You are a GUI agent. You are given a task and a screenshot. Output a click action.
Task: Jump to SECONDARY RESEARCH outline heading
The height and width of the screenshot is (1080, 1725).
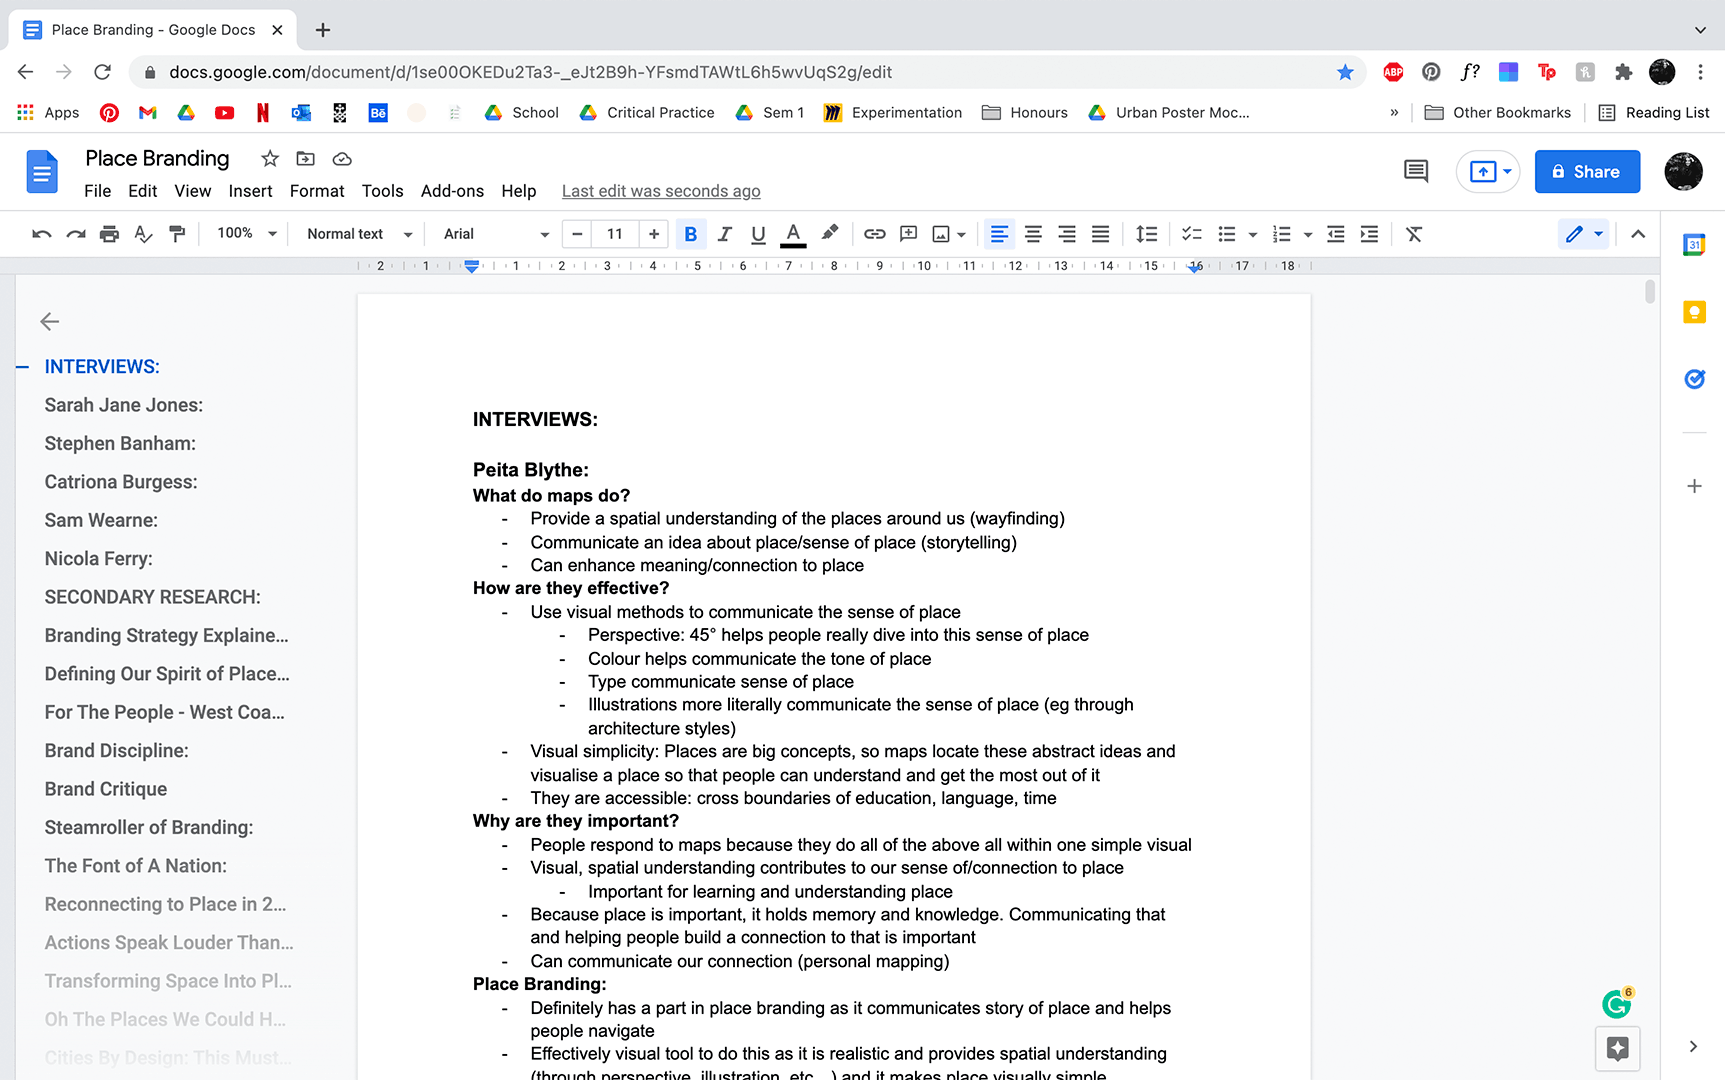pyautogui.click(x=152, y=597)
